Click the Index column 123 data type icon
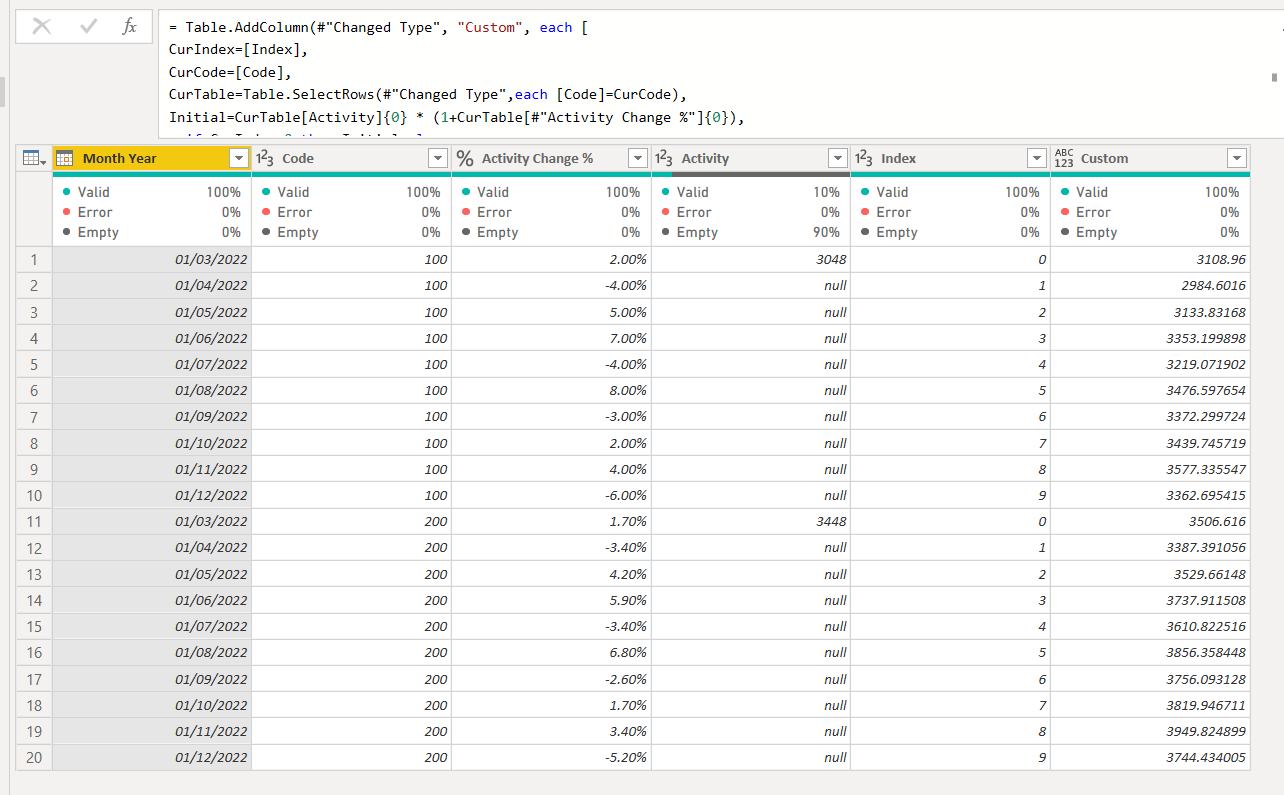The width and height of the screenshot is (1284, 795). tap(865, 158)
